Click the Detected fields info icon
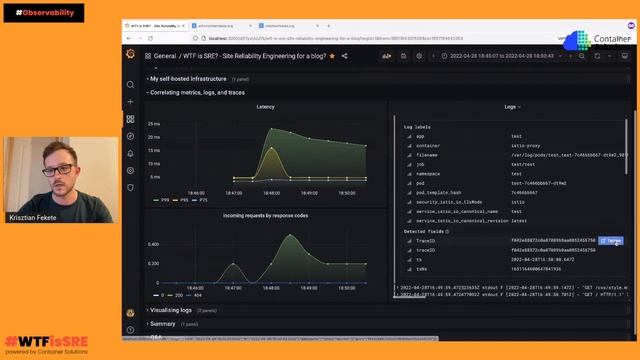The height and width of the screenshot is (360, 640). pos(447,231)
